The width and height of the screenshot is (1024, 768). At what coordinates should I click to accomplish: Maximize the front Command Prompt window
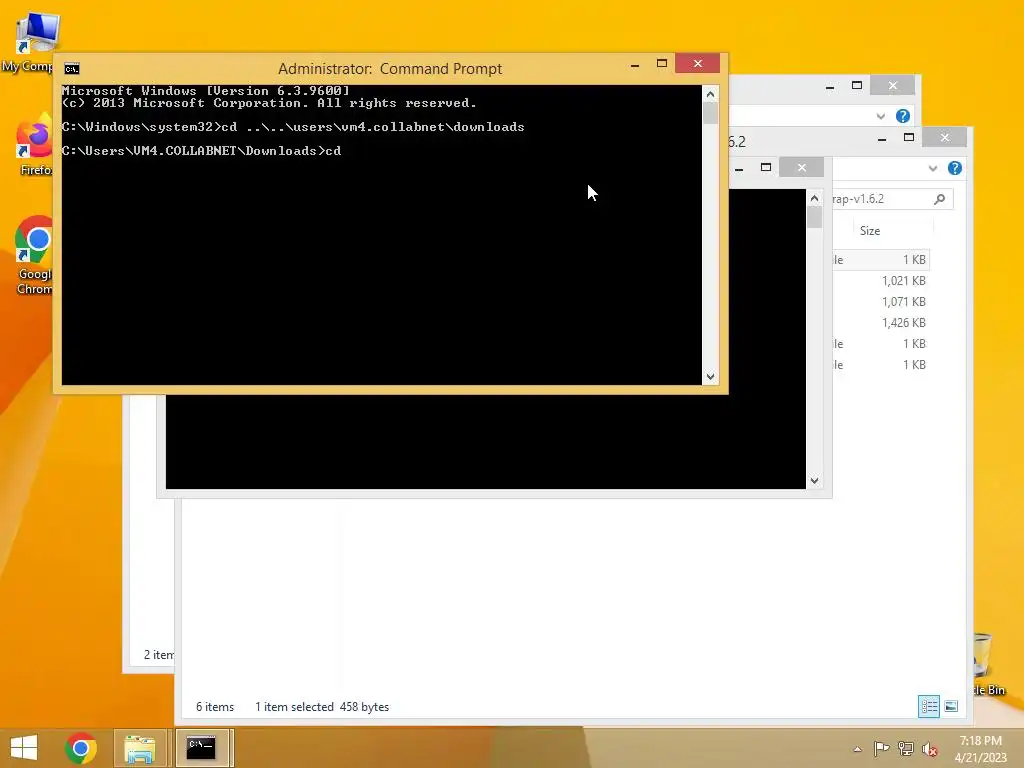point(662,63)
